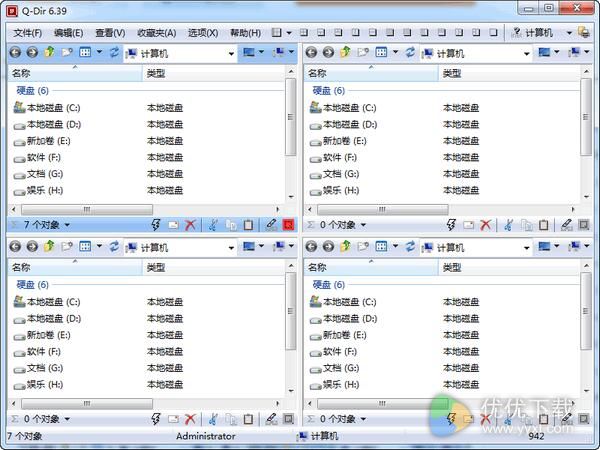Open view mode dropdown arrow in top-left pane
Viewport: 600px width, 450px height.
point(99,52)
